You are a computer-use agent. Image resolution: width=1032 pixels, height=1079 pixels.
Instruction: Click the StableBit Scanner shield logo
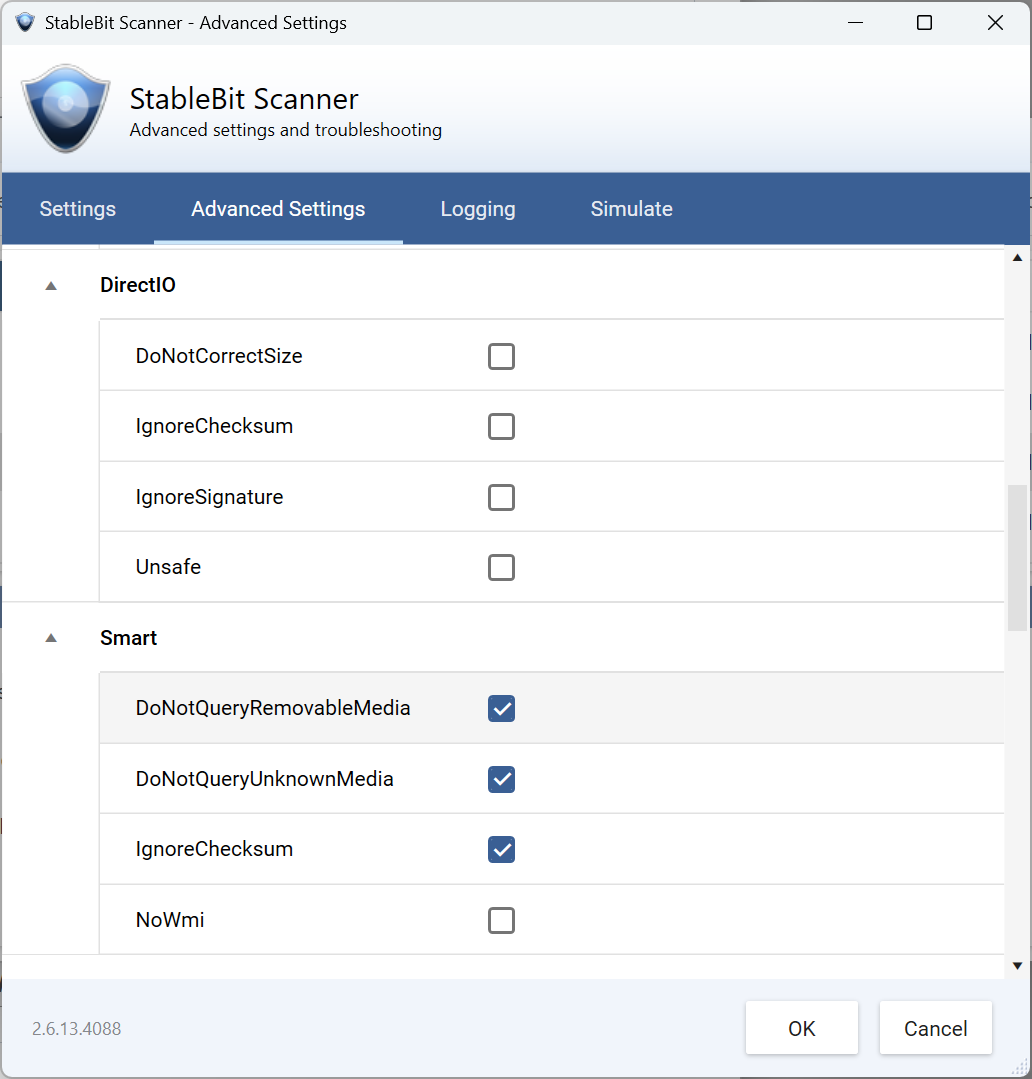tap(65, 108)
